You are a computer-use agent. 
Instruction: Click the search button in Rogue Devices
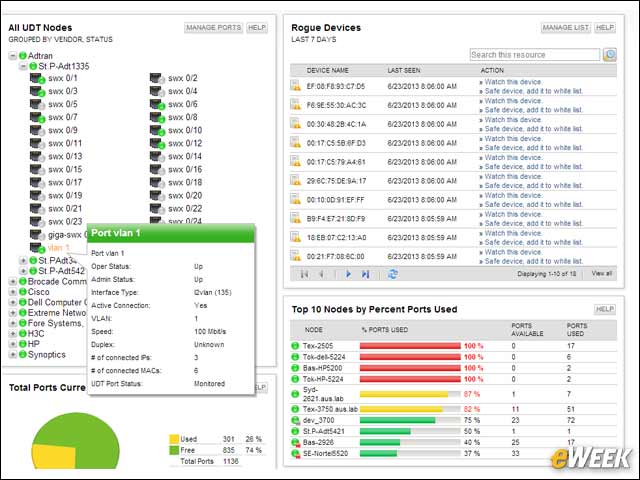pos(610,55)
